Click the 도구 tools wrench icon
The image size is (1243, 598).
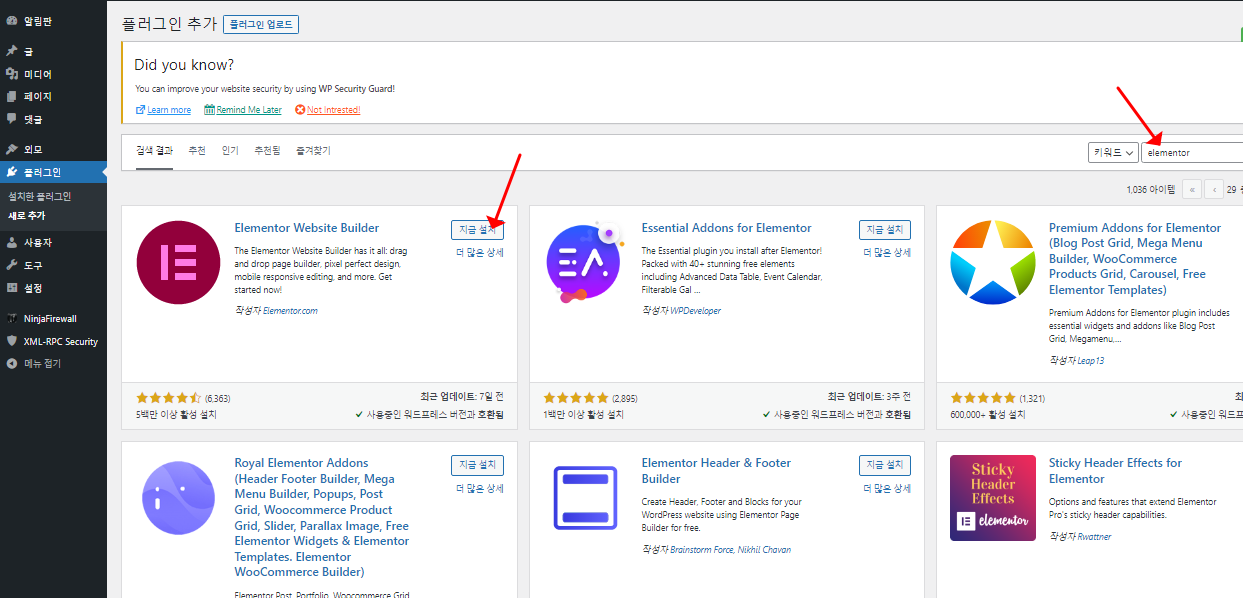pyautogui.click(x=11, y=265)
